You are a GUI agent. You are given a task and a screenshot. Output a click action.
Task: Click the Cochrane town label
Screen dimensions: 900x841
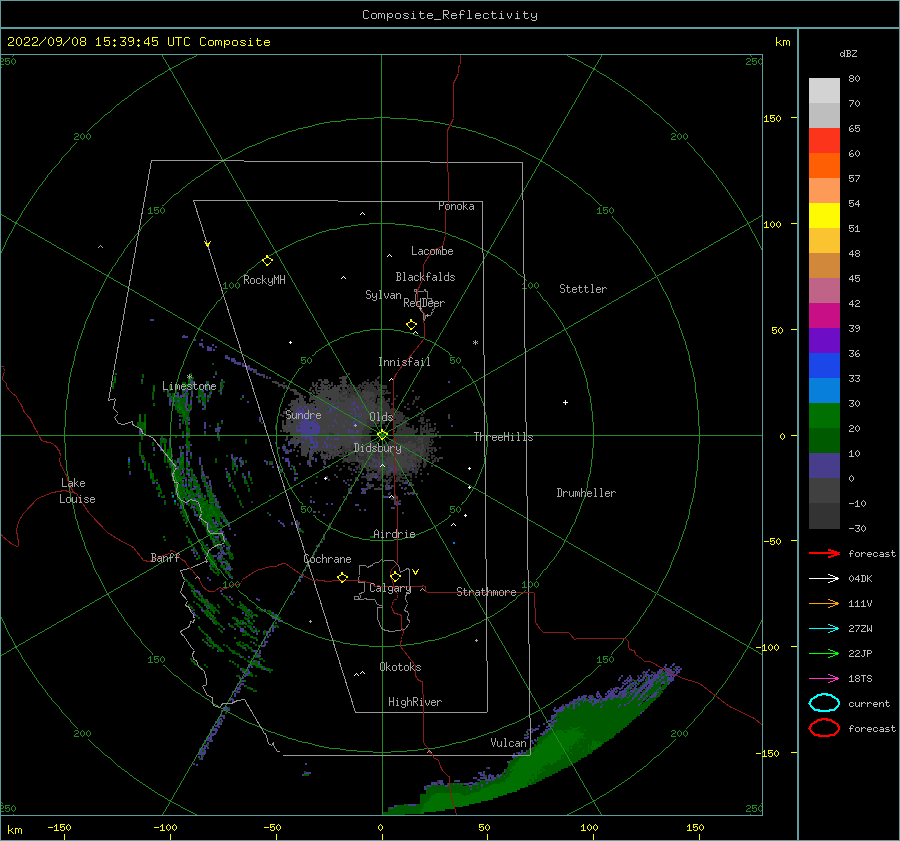point(327,559)
